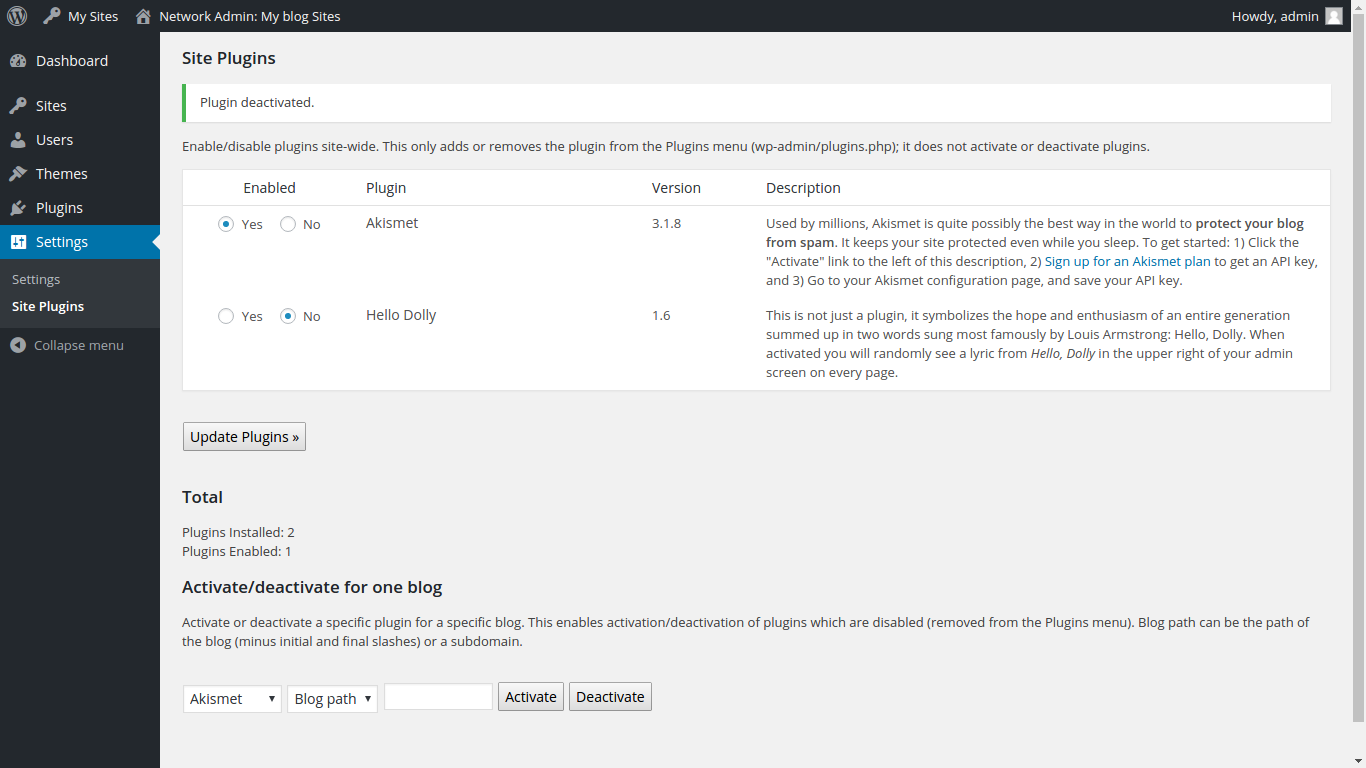The height and width of the screenshot is (768, 1366).
Task: Focus the blog path text field
Action: [x=438, y=697]
